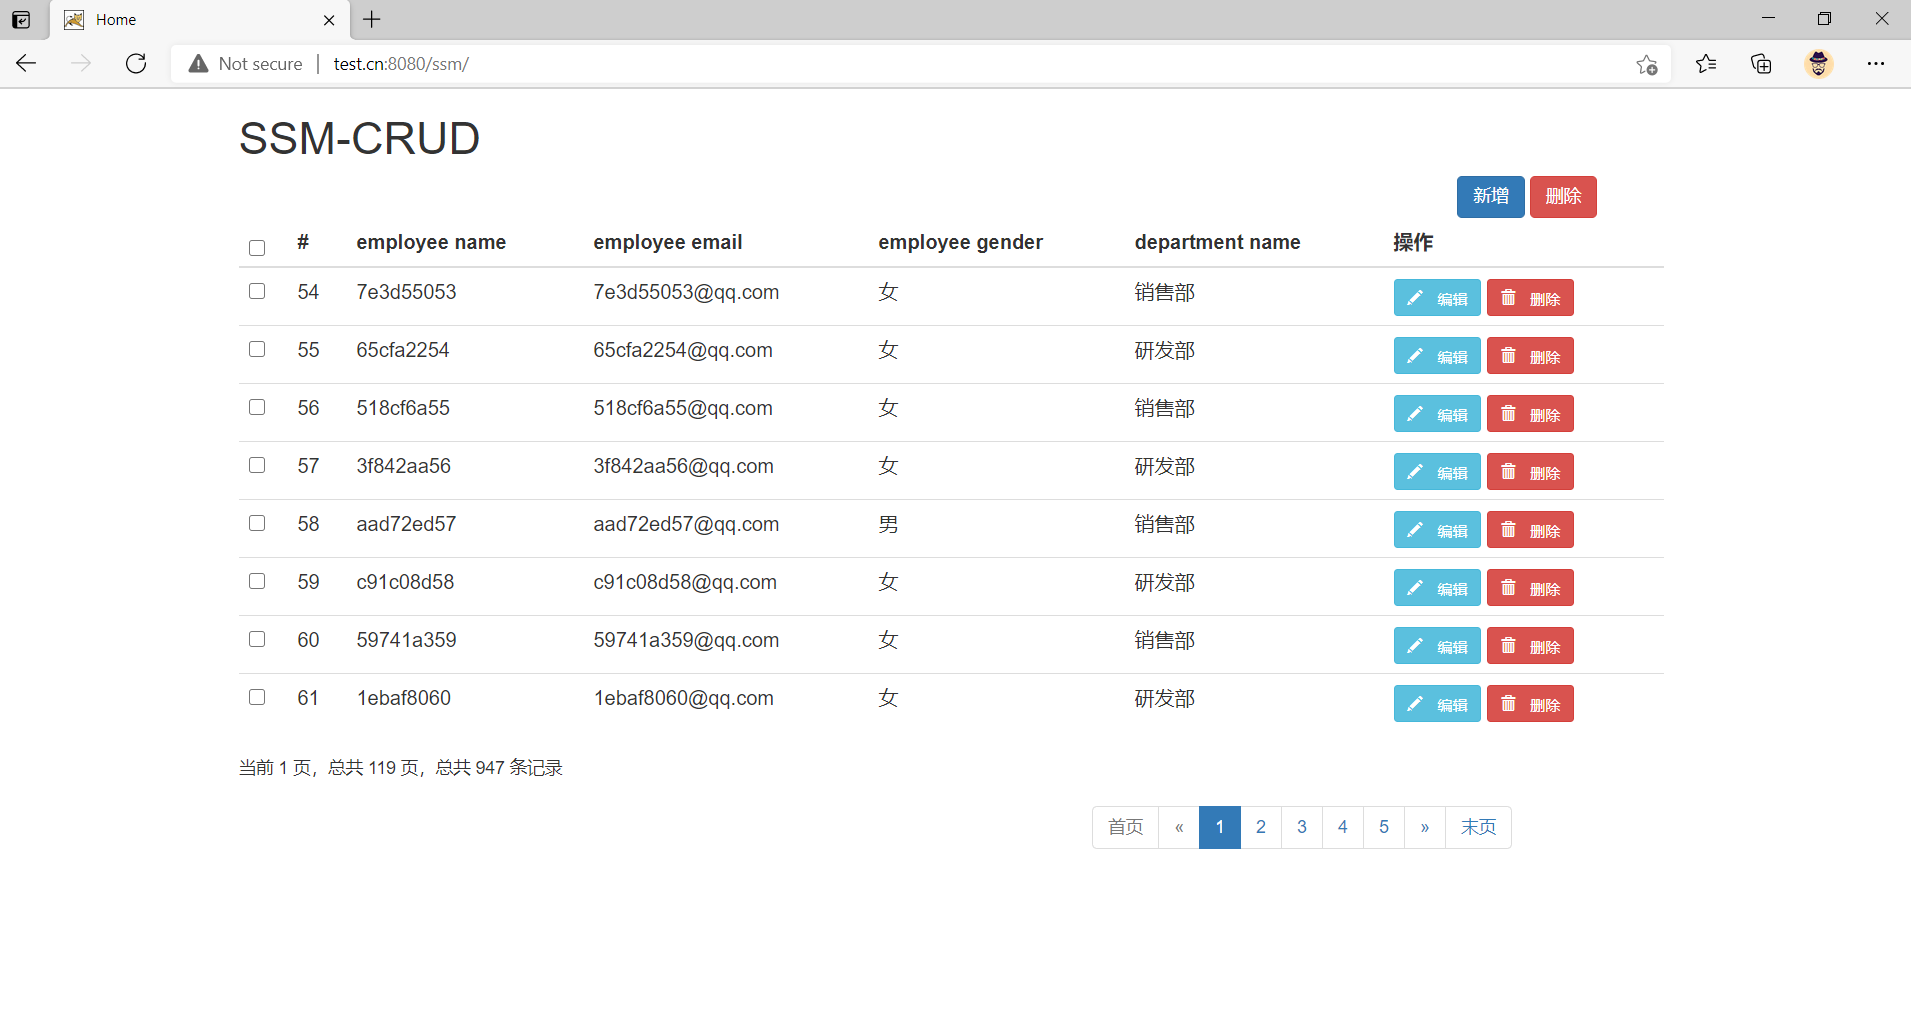
Task: Click the user profile avatar icon
Action: click(x=1818, y=64)
